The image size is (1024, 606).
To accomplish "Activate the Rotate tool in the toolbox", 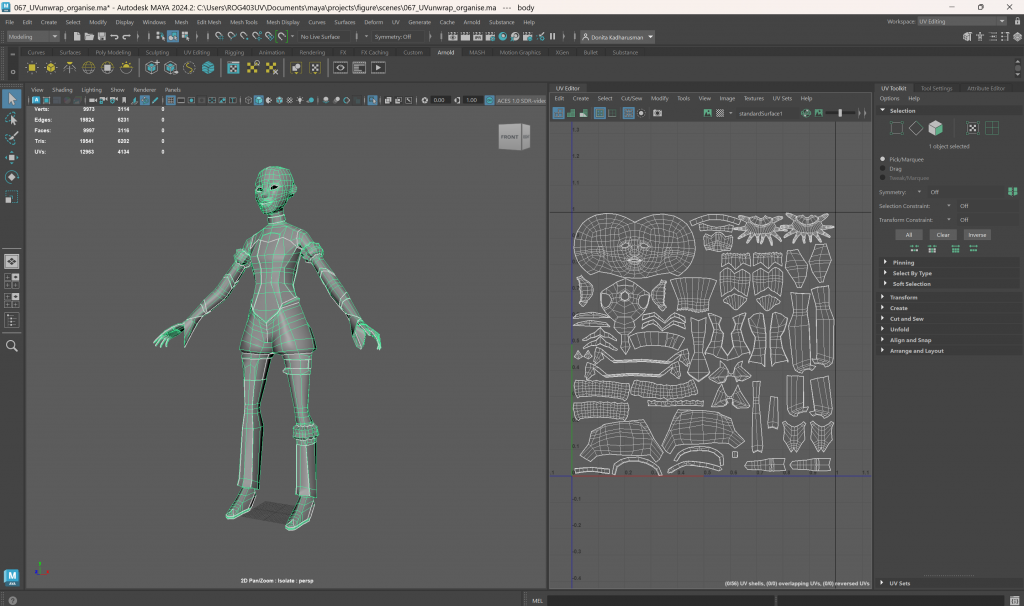I will (x=11, y=177).
